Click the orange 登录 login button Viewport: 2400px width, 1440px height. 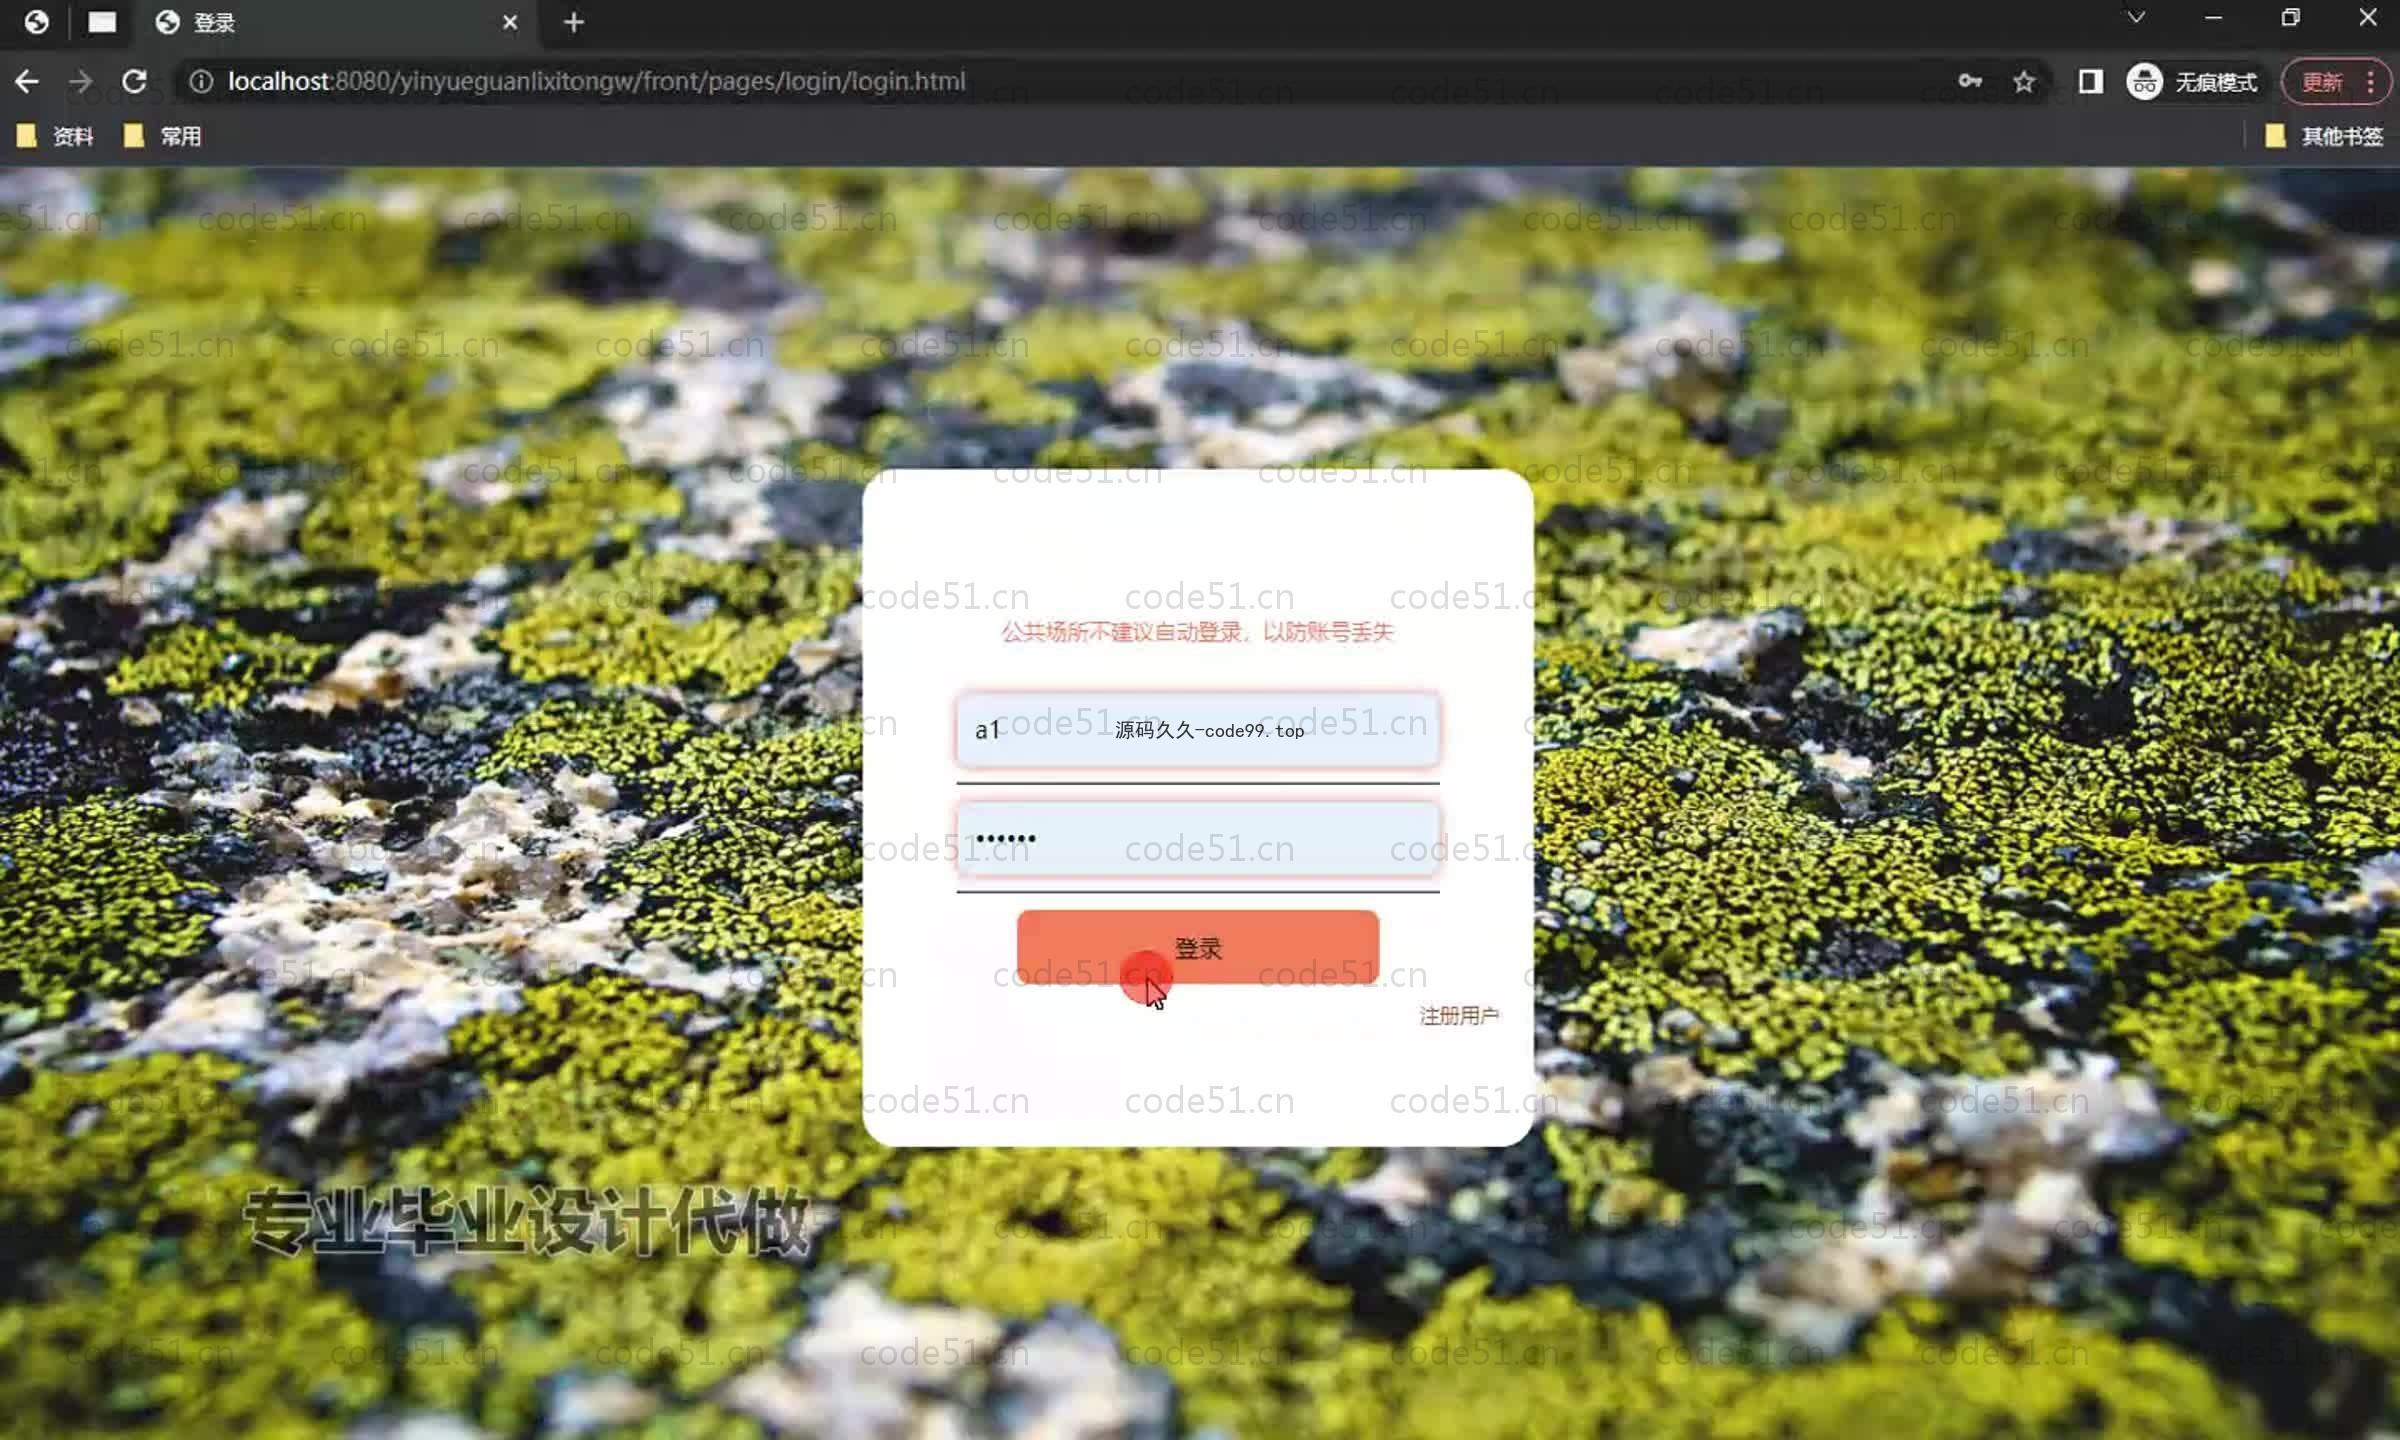(x=1198, y=947)
